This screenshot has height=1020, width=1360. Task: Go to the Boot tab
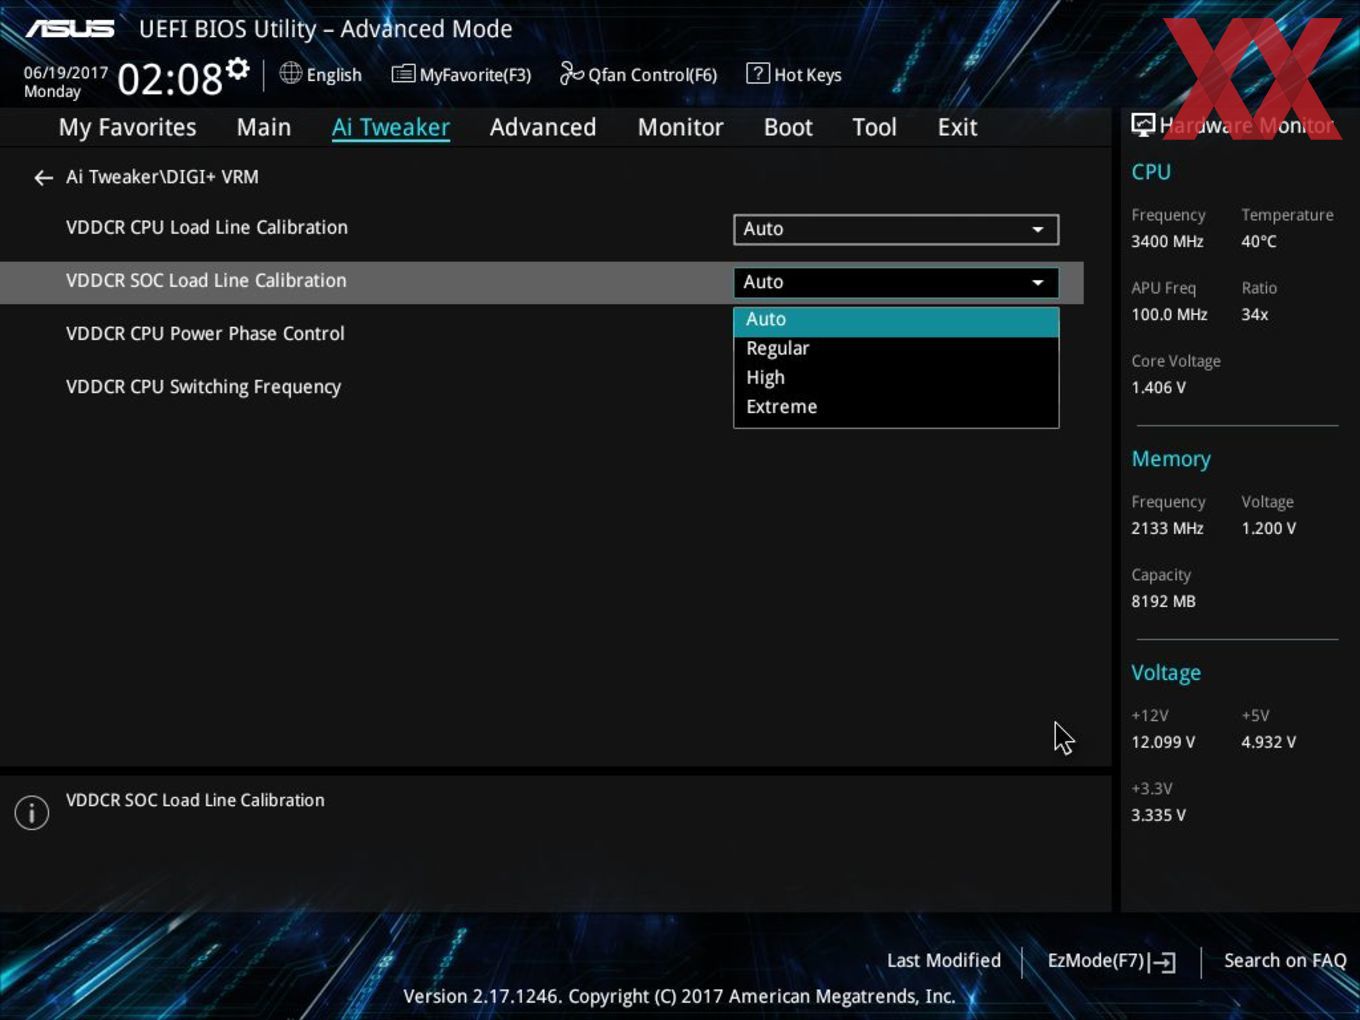[x=788, y=127]
